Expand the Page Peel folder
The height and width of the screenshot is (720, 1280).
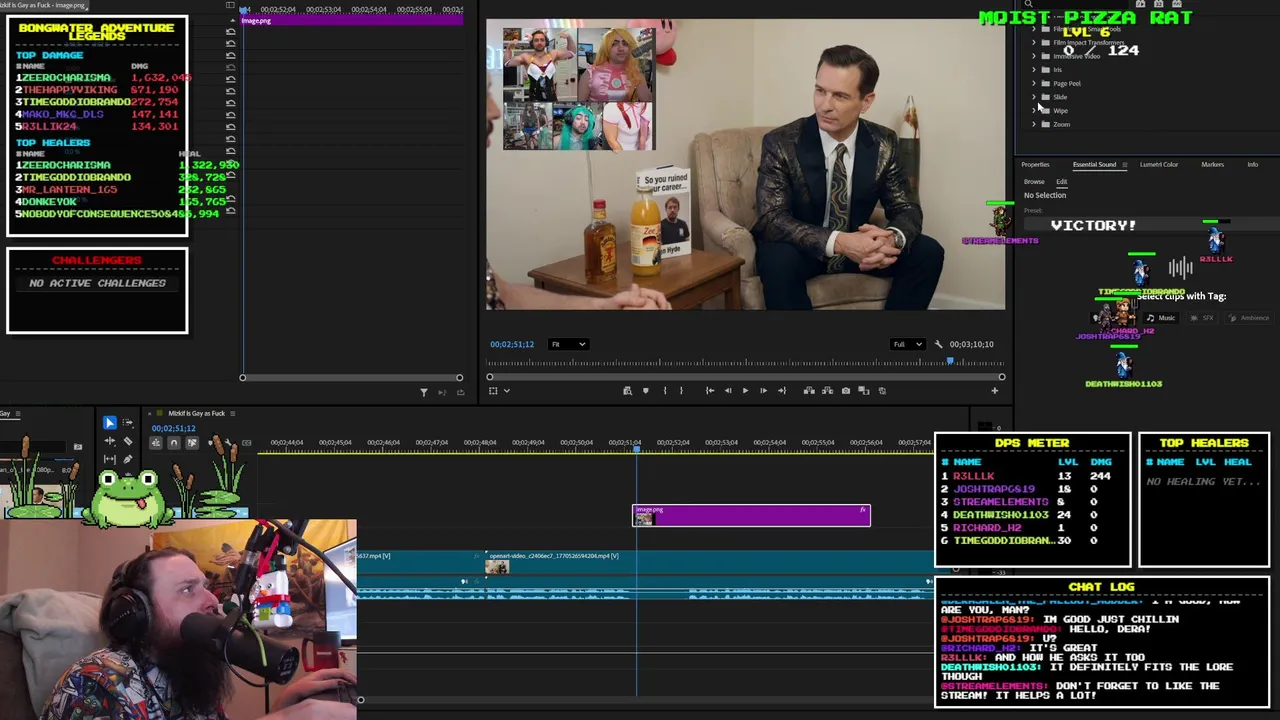[x=1034, y=83]
